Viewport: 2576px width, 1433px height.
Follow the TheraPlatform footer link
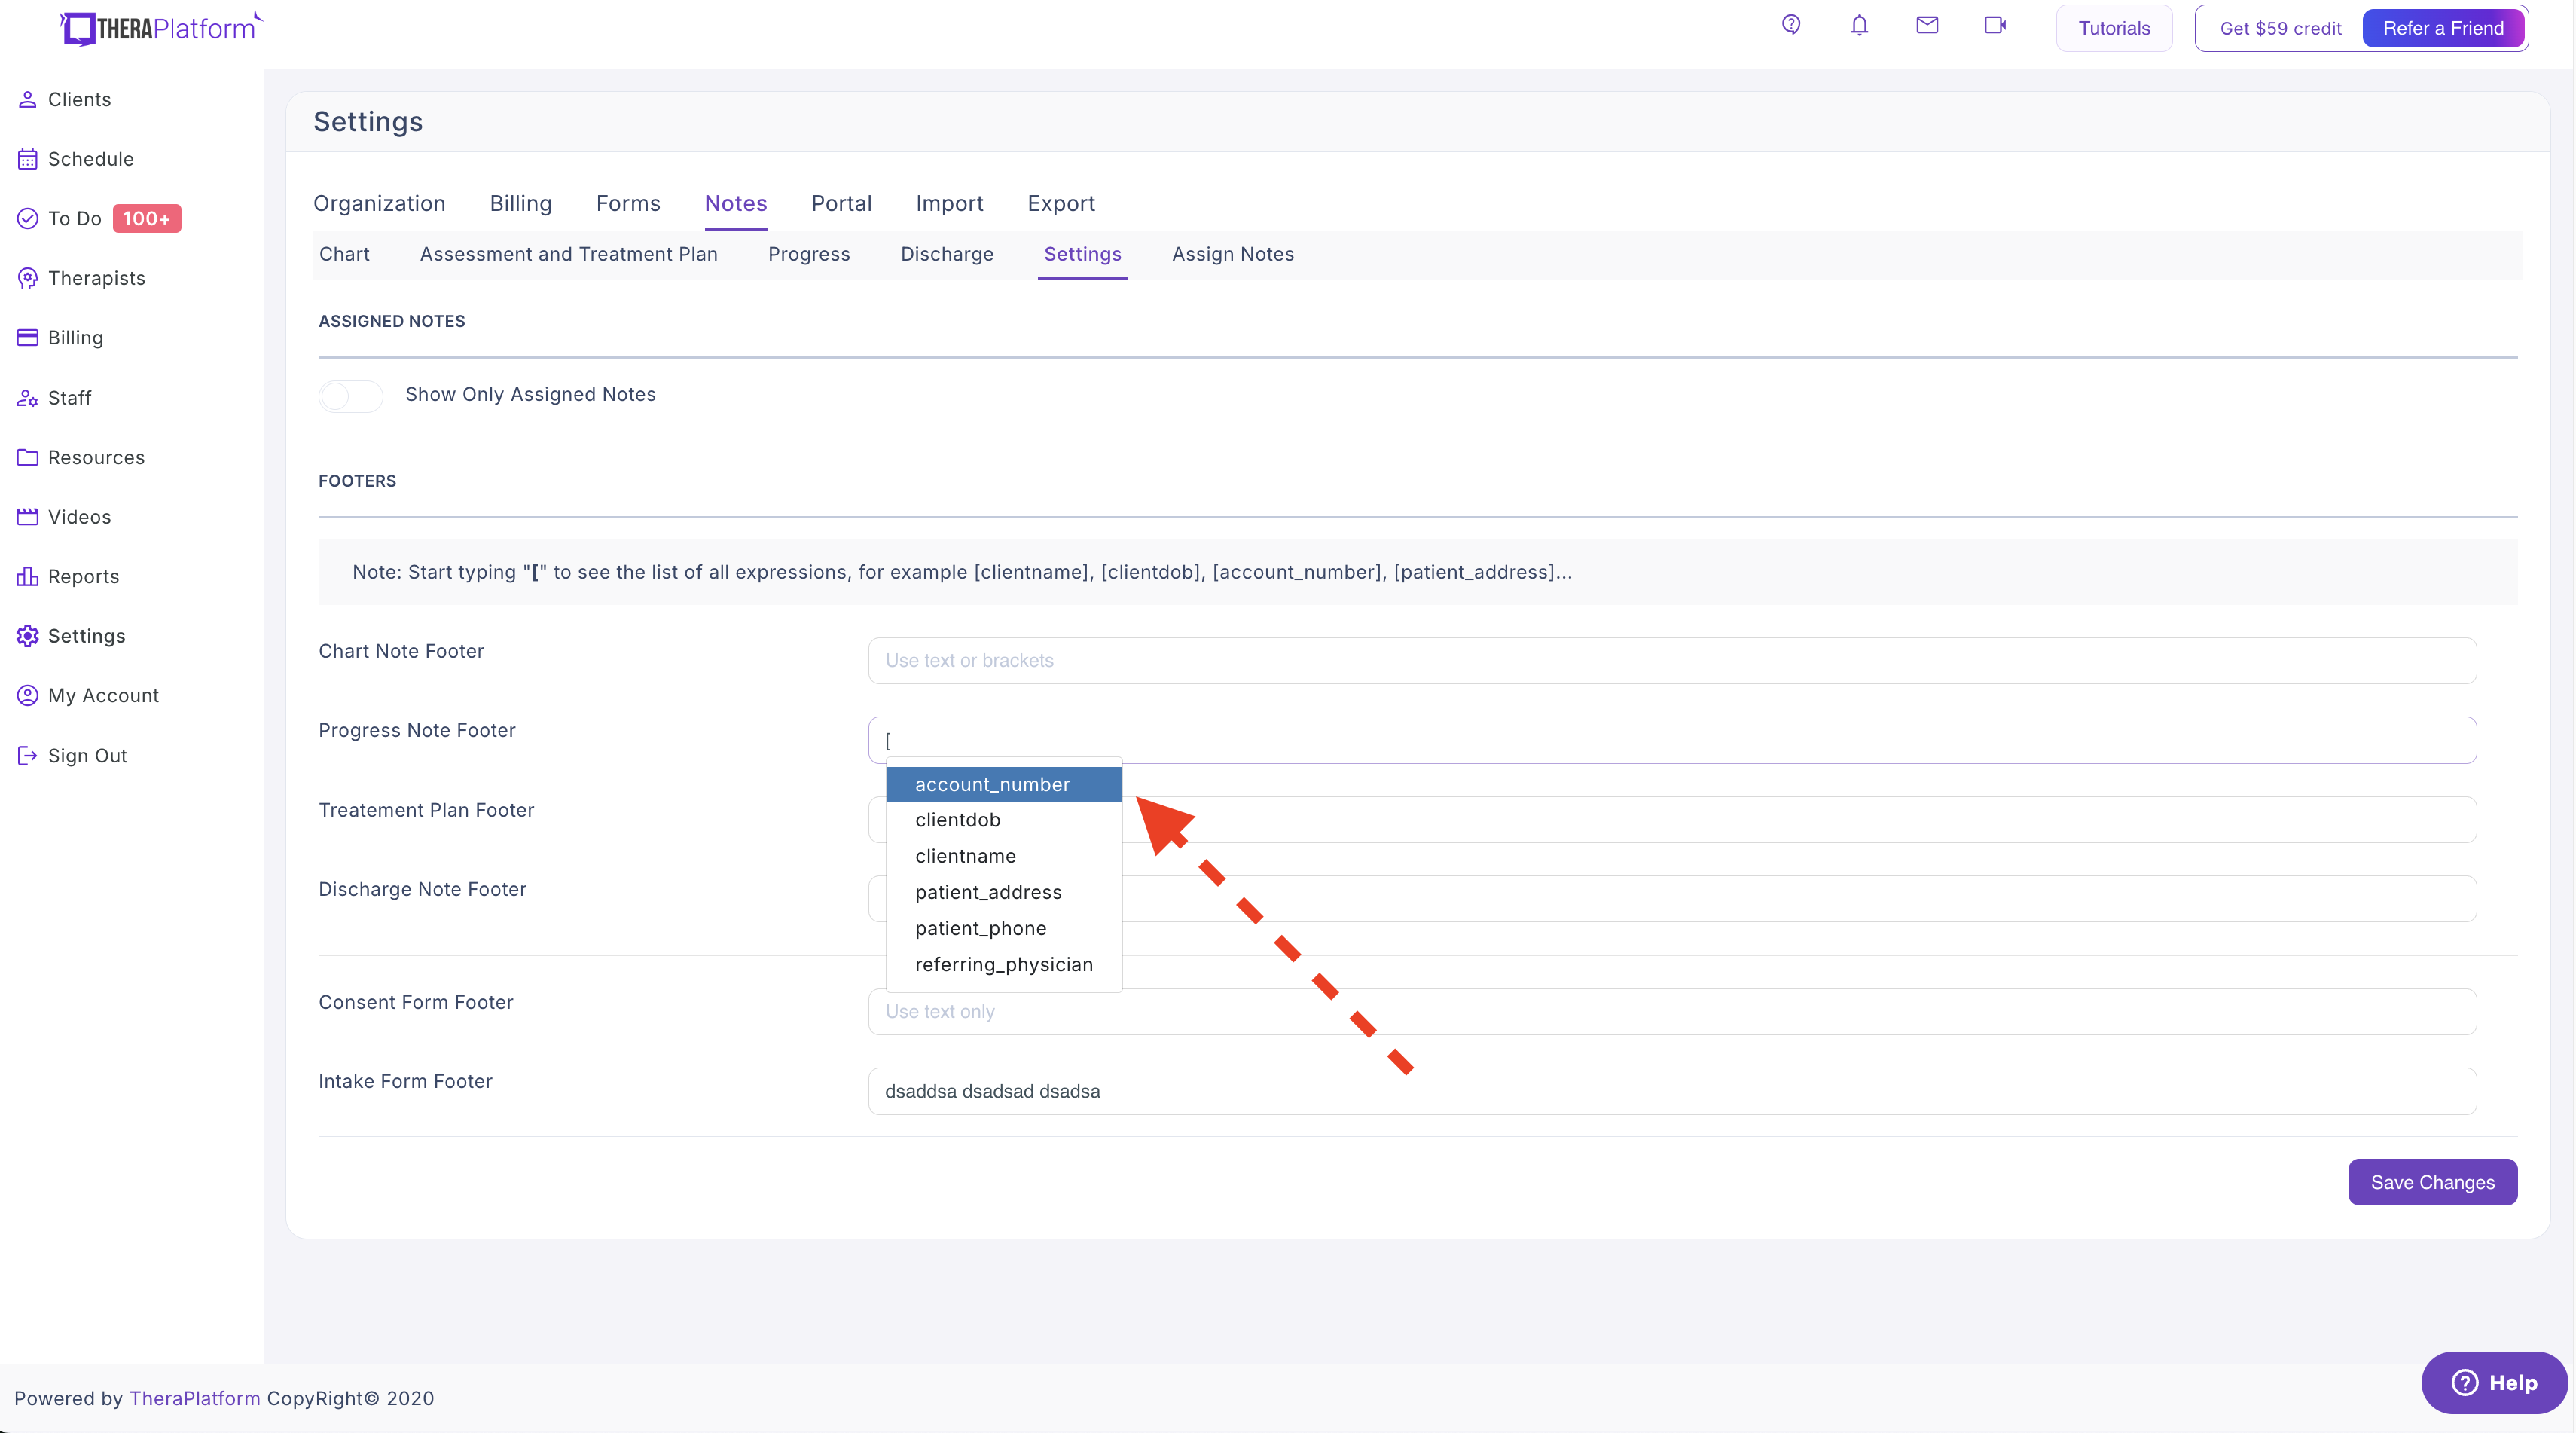[x=195, y=1398]
